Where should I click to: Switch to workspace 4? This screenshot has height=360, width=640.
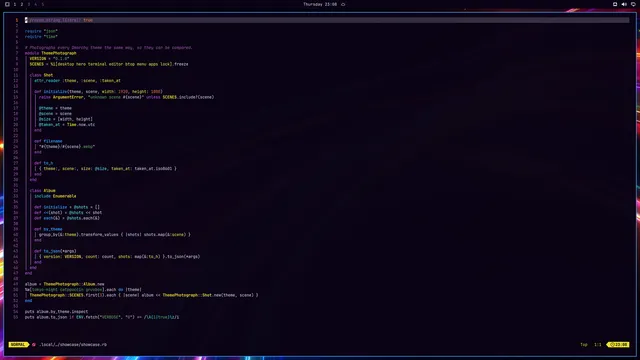[x=36, y=4]
